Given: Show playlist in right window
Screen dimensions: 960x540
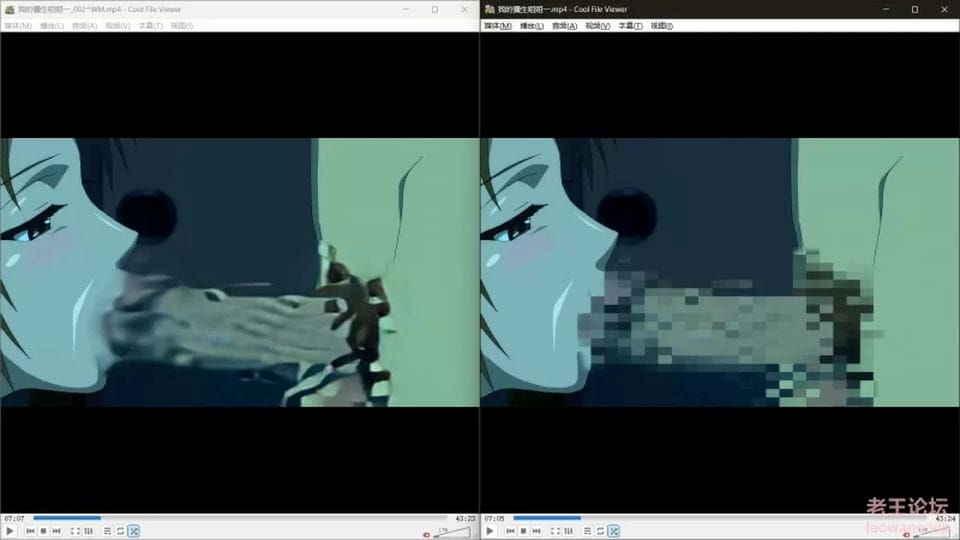Looking at the screenshot, I should point(587,531).
